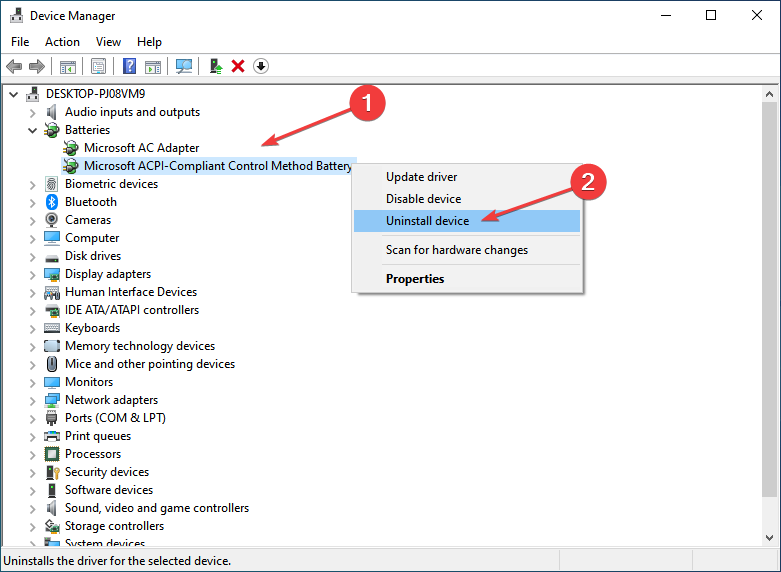The height and width of the screenshot is (572, 781).
Task: Expand Human Interface Devices
Action: point(32,292)
